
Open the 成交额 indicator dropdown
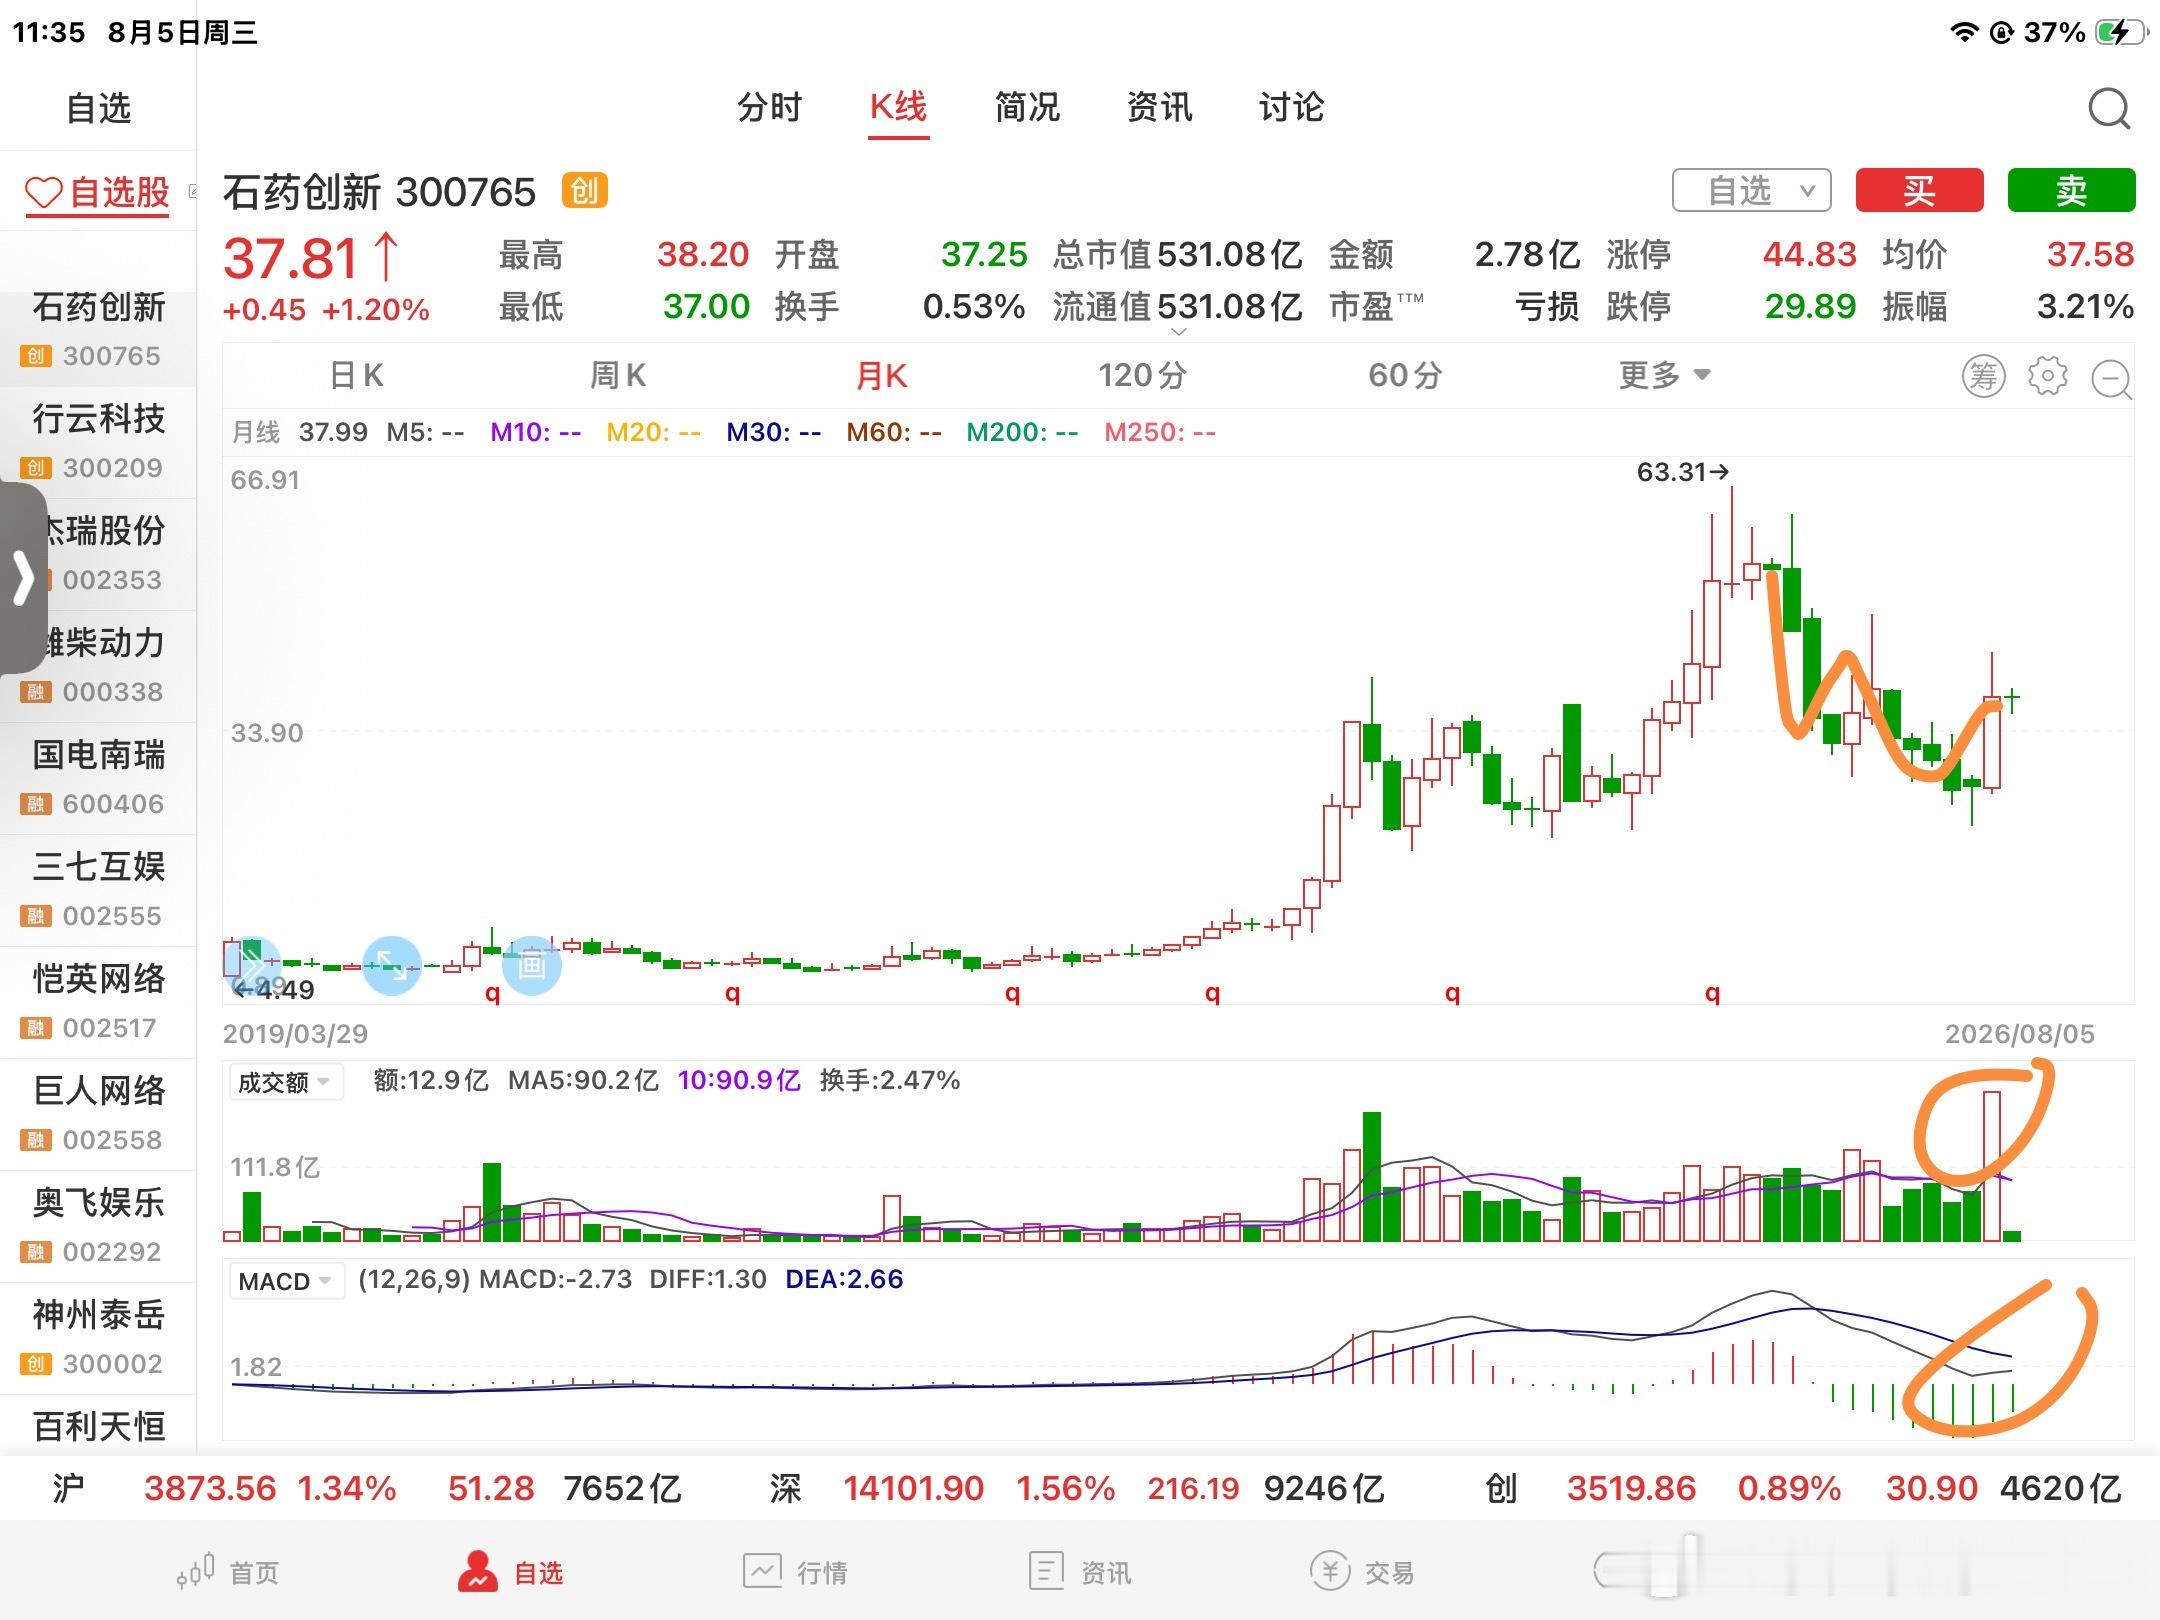point(286,1082)
